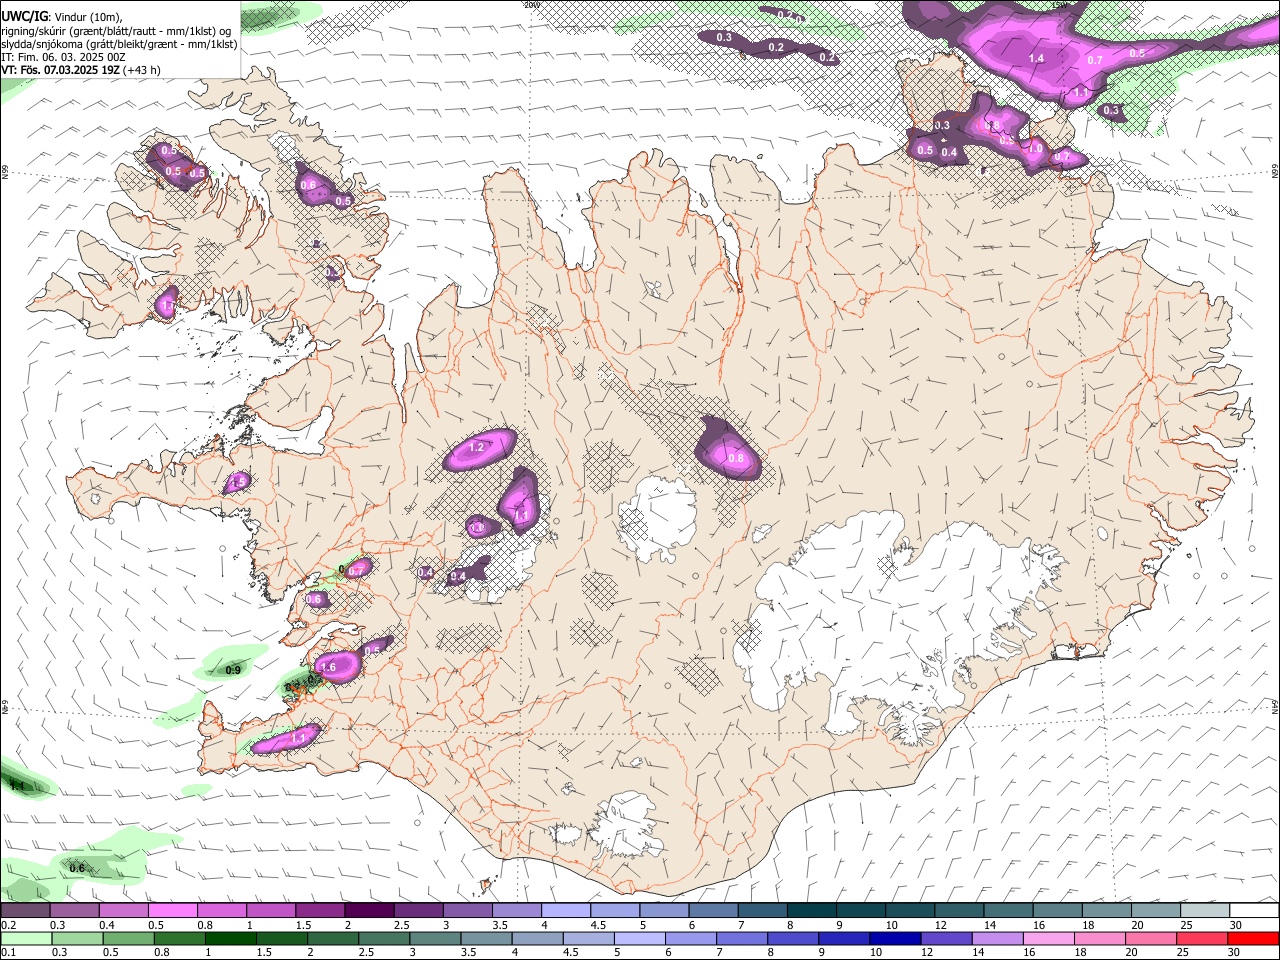Pick the light orchid swatch at 14 in the bottom legend row
This screenshot has height=960, width=1280.
pos(998,939)
